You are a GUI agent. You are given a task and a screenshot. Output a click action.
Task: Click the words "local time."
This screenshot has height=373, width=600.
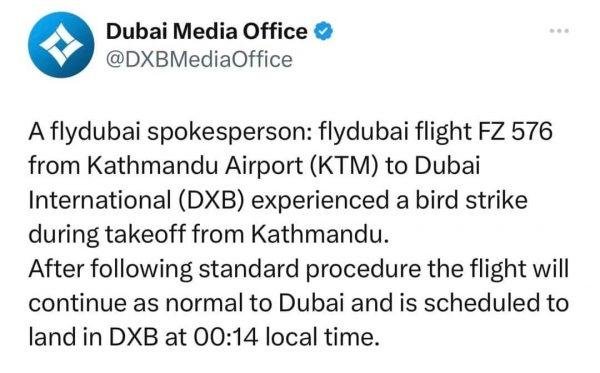(322, 337)
